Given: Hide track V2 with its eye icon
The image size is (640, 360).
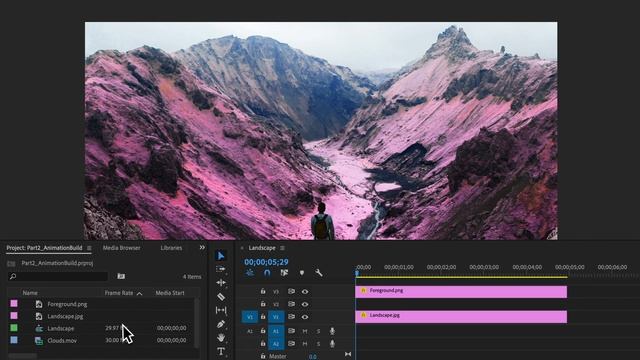Looking at the screenshot, I should [305, 304].
